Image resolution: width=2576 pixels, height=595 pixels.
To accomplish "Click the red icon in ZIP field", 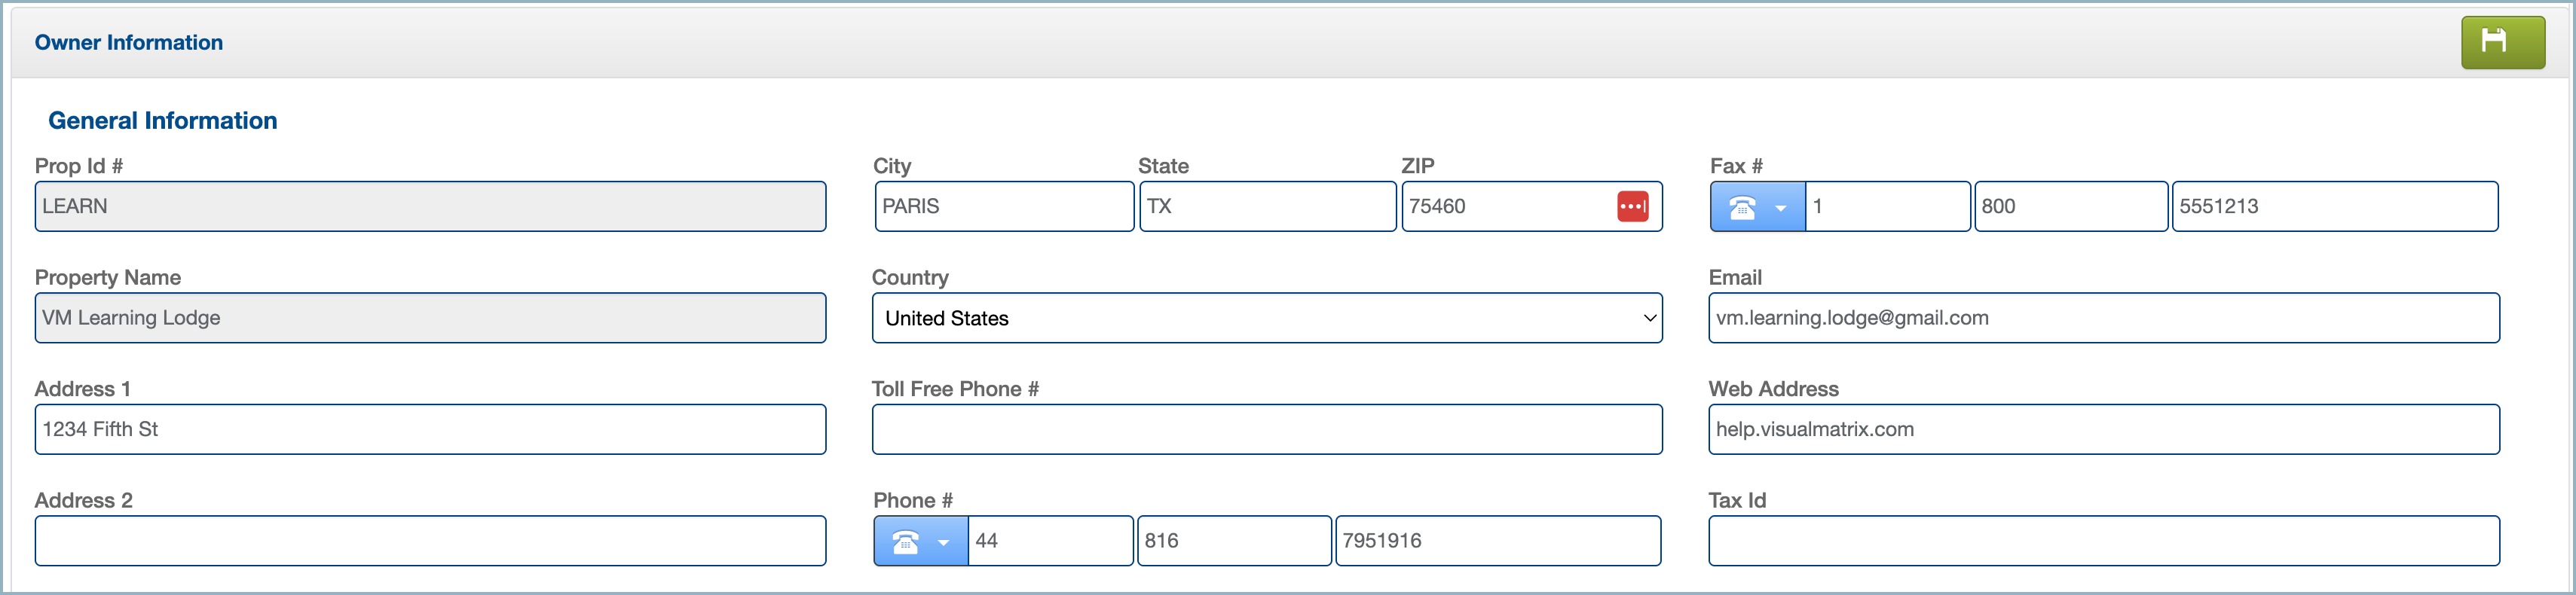I will tap(1632, 207).
